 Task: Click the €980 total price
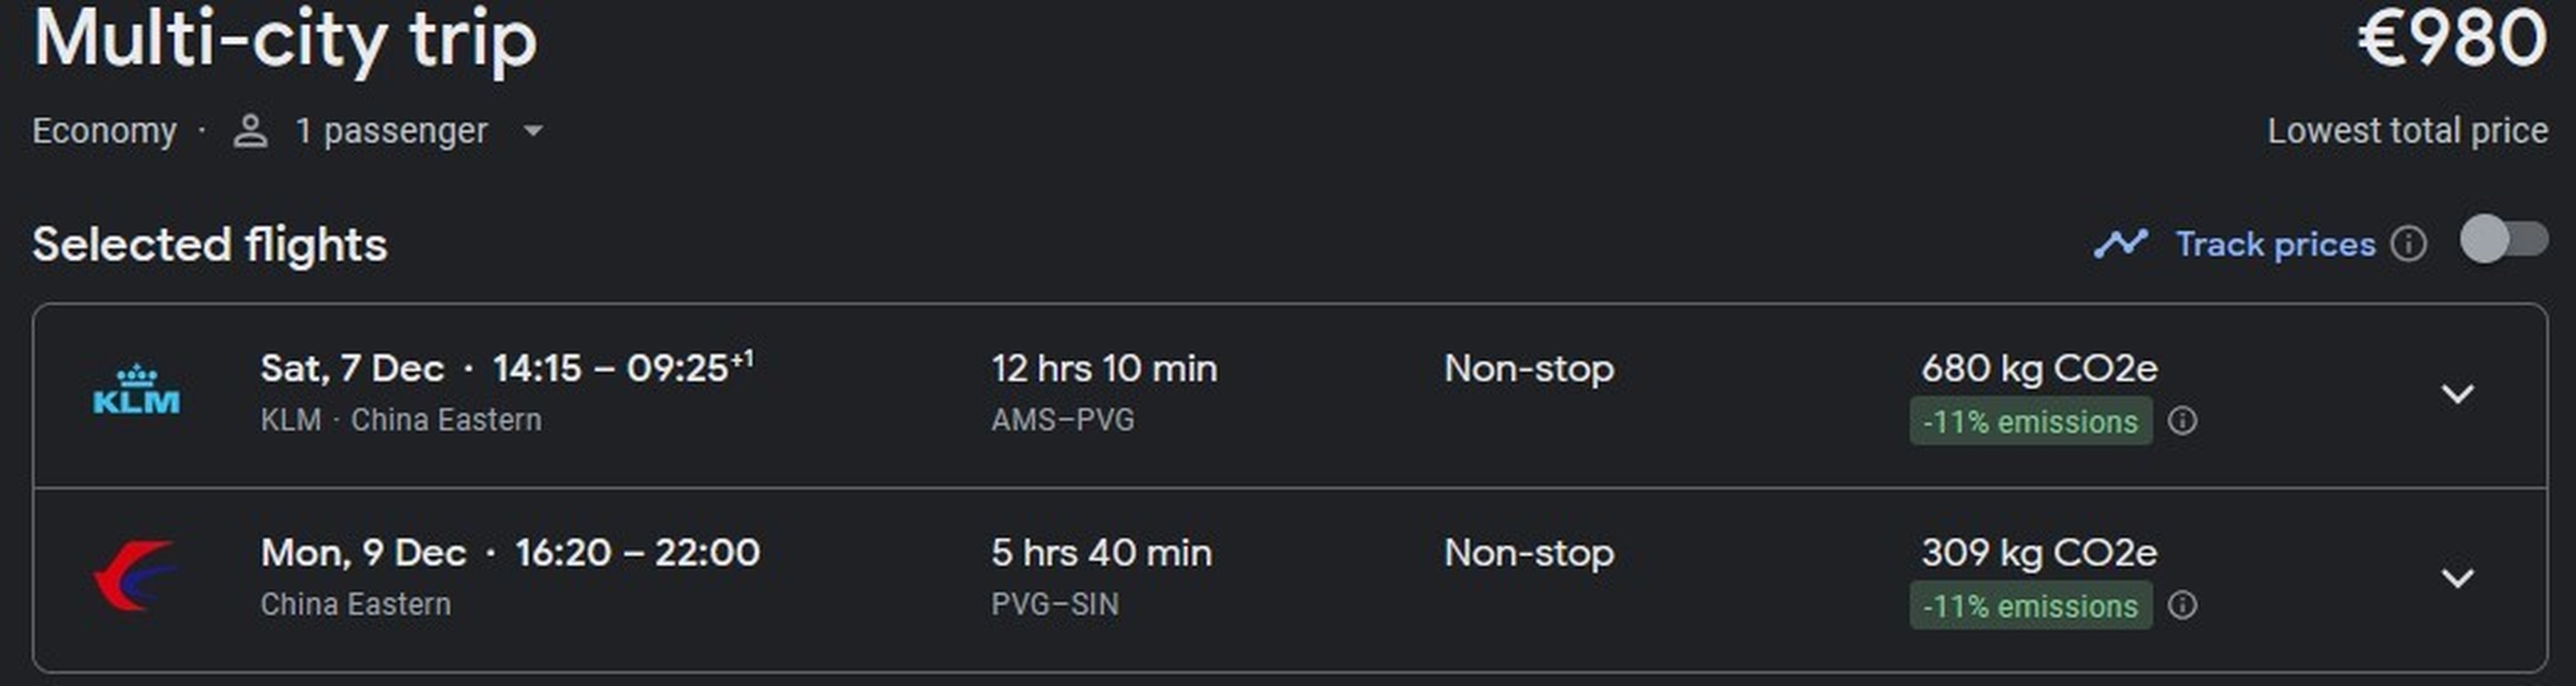pyautogui.click(x=2452, y=40)
